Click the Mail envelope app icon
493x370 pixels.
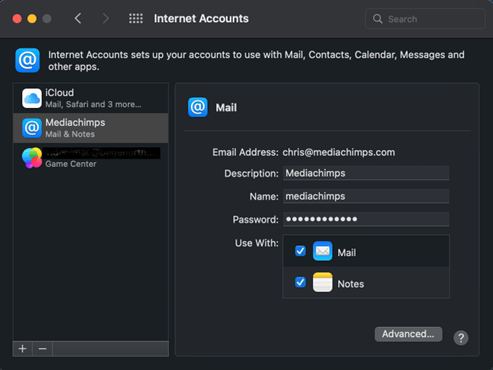point(322,251)
